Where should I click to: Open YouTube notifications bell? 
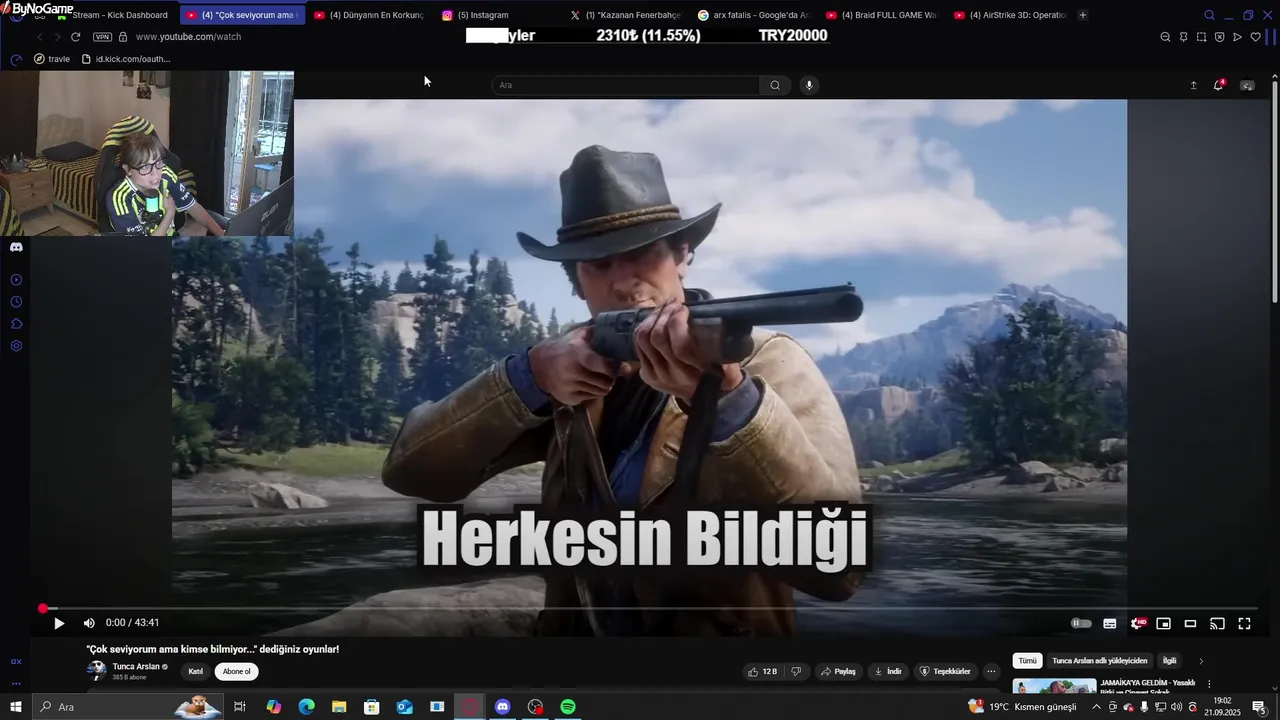point(1218,85)
